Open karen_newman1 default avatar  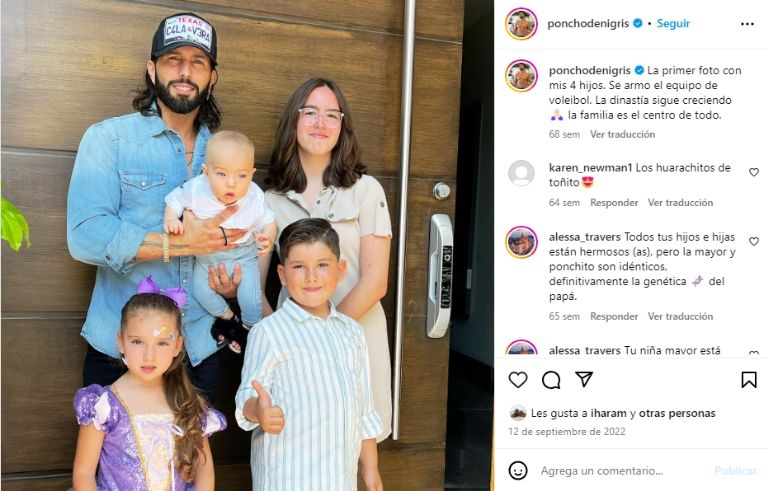[521, 173]
